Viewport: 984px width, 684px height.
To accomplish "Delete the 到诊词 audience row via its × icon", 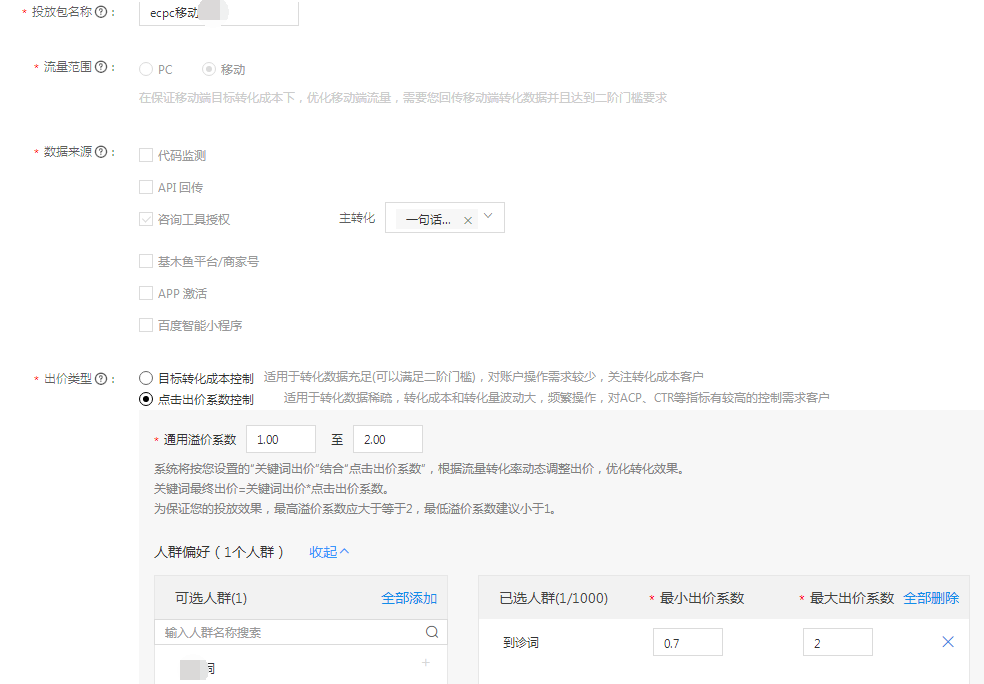I will (x=948, y=641).
